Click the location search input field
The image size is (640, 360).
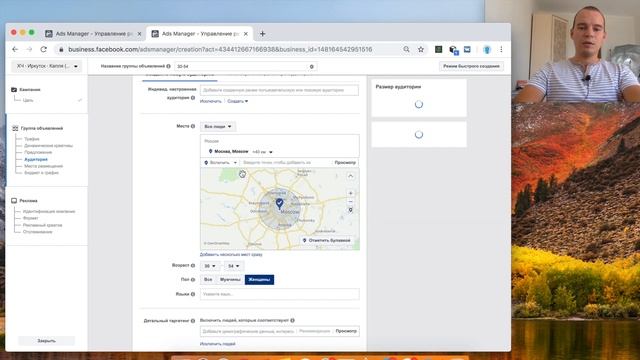coord(286,162)
